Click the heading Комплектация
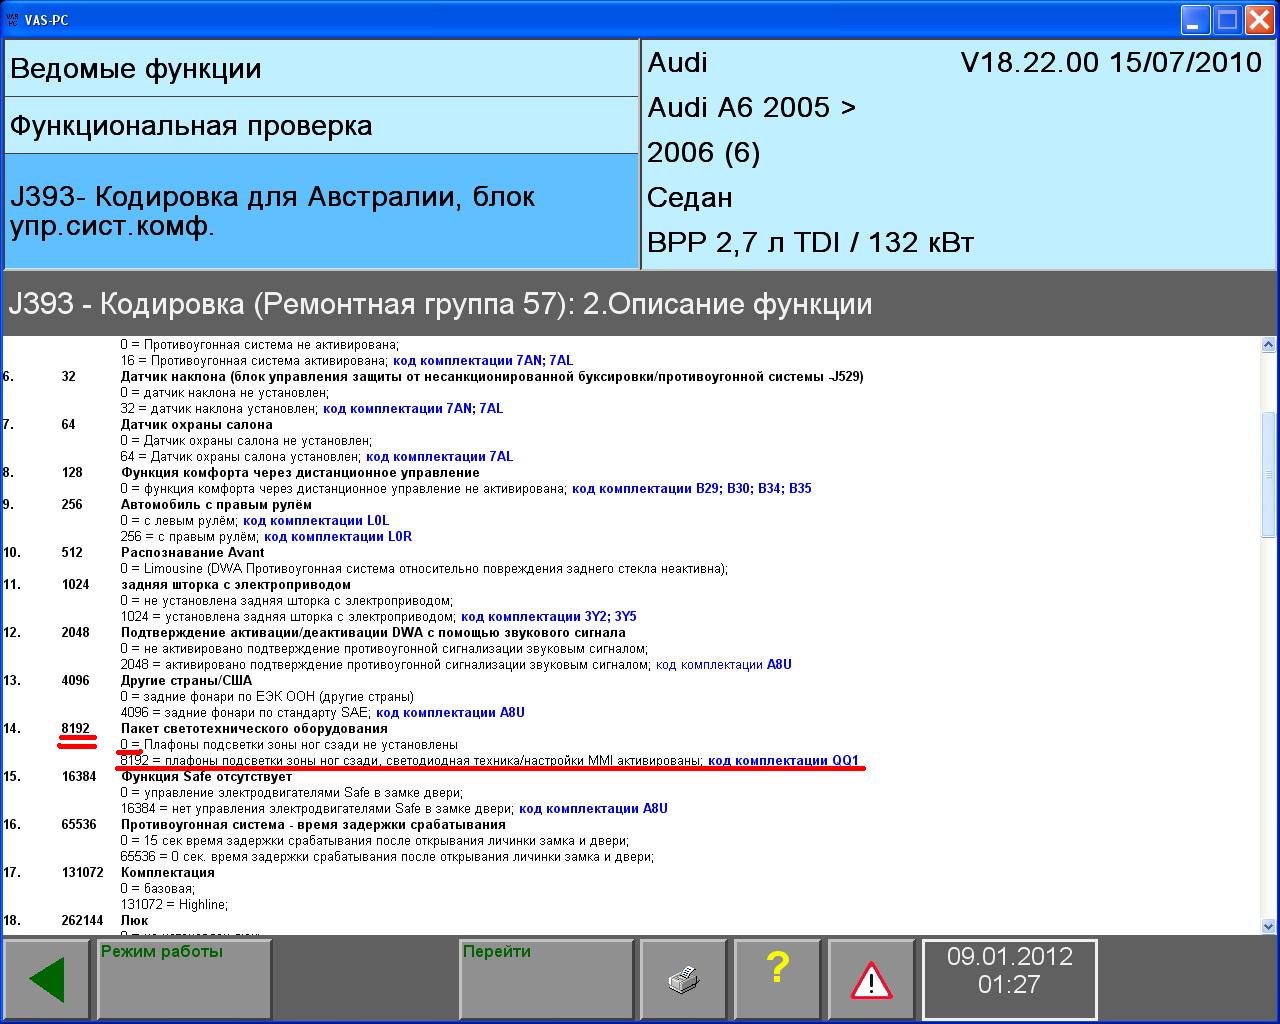The height and width of the screenshot is (1024, 1280). tap(168, 873)
